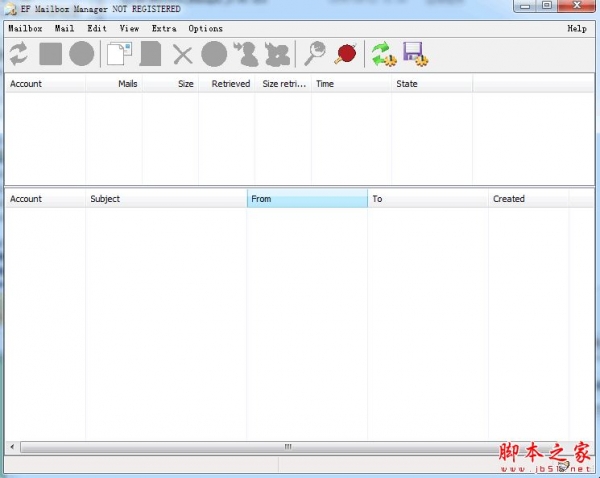Open the Mailbox menu
The height and width of the screenshot is (478, 600).
(x=27, y=29)
